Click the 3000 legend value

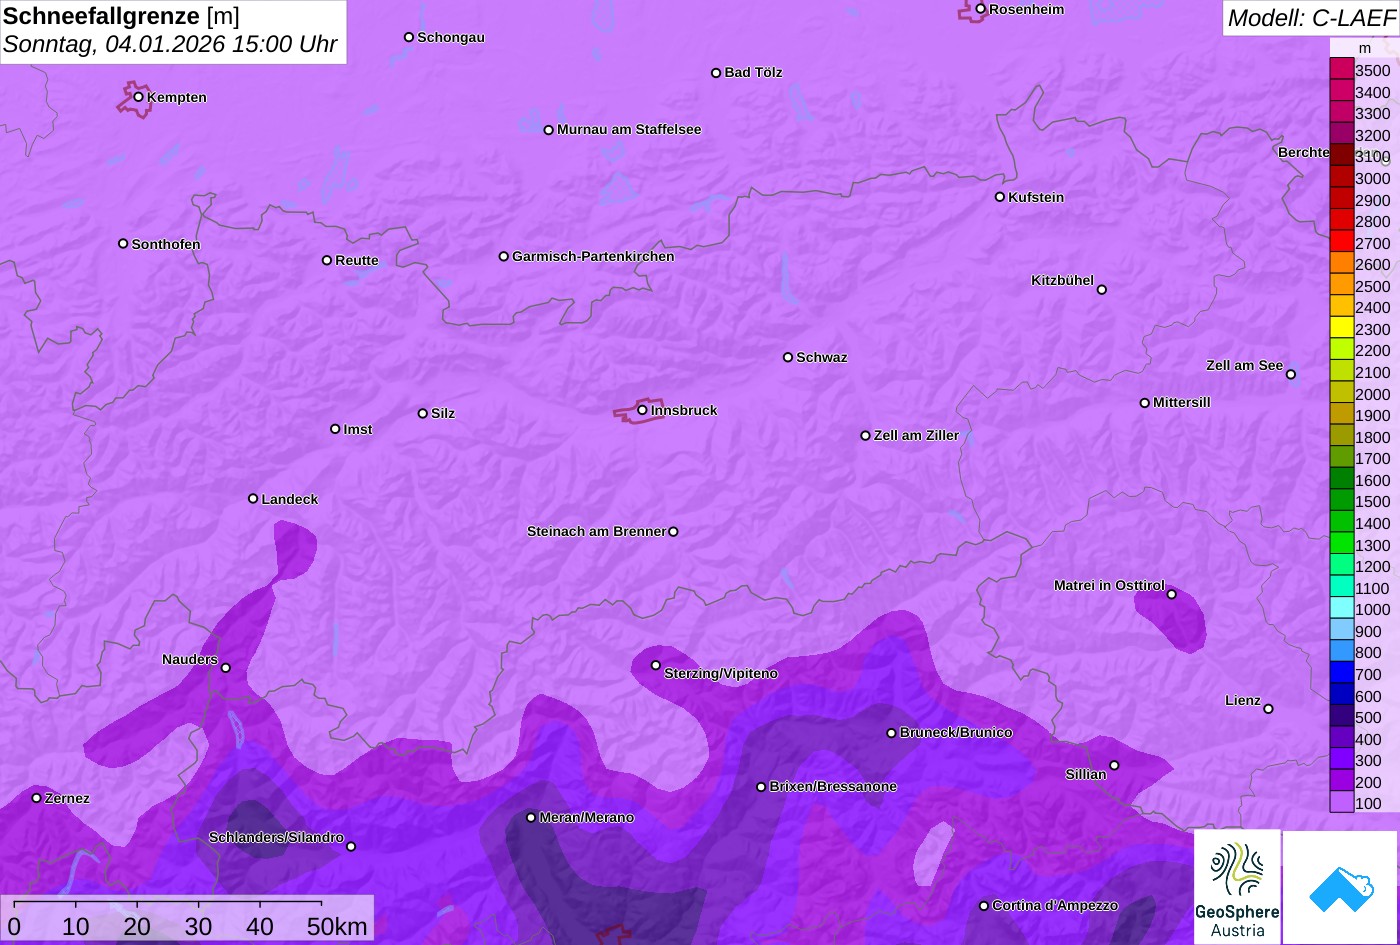[x=1372, y=178]
